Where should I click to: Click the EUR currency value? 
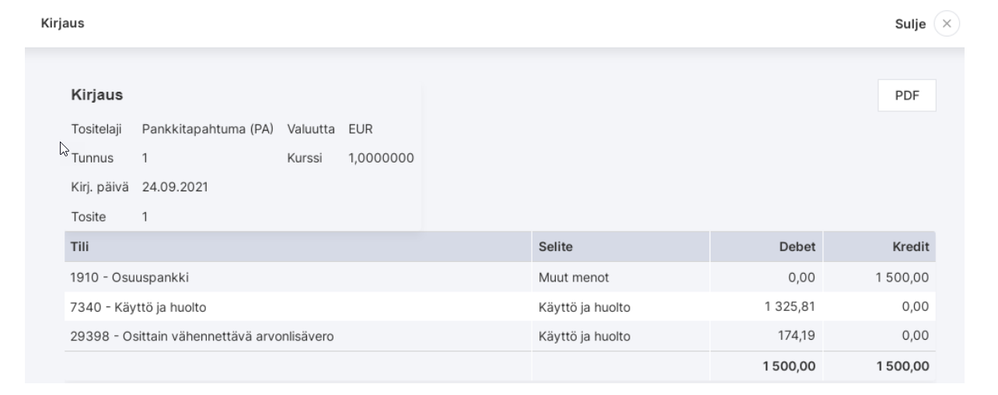click(x=360, y=129)
